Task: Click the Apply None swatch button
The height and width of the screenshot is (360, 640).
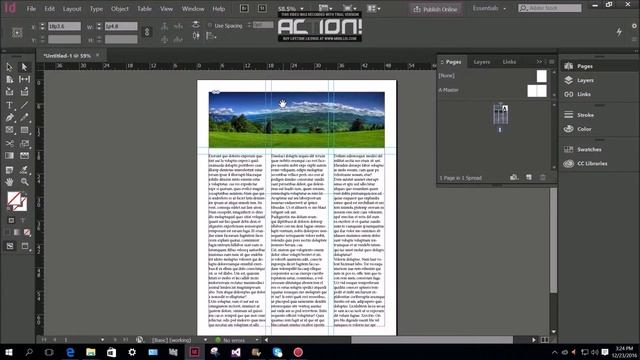Action: (x=27, y=233)
